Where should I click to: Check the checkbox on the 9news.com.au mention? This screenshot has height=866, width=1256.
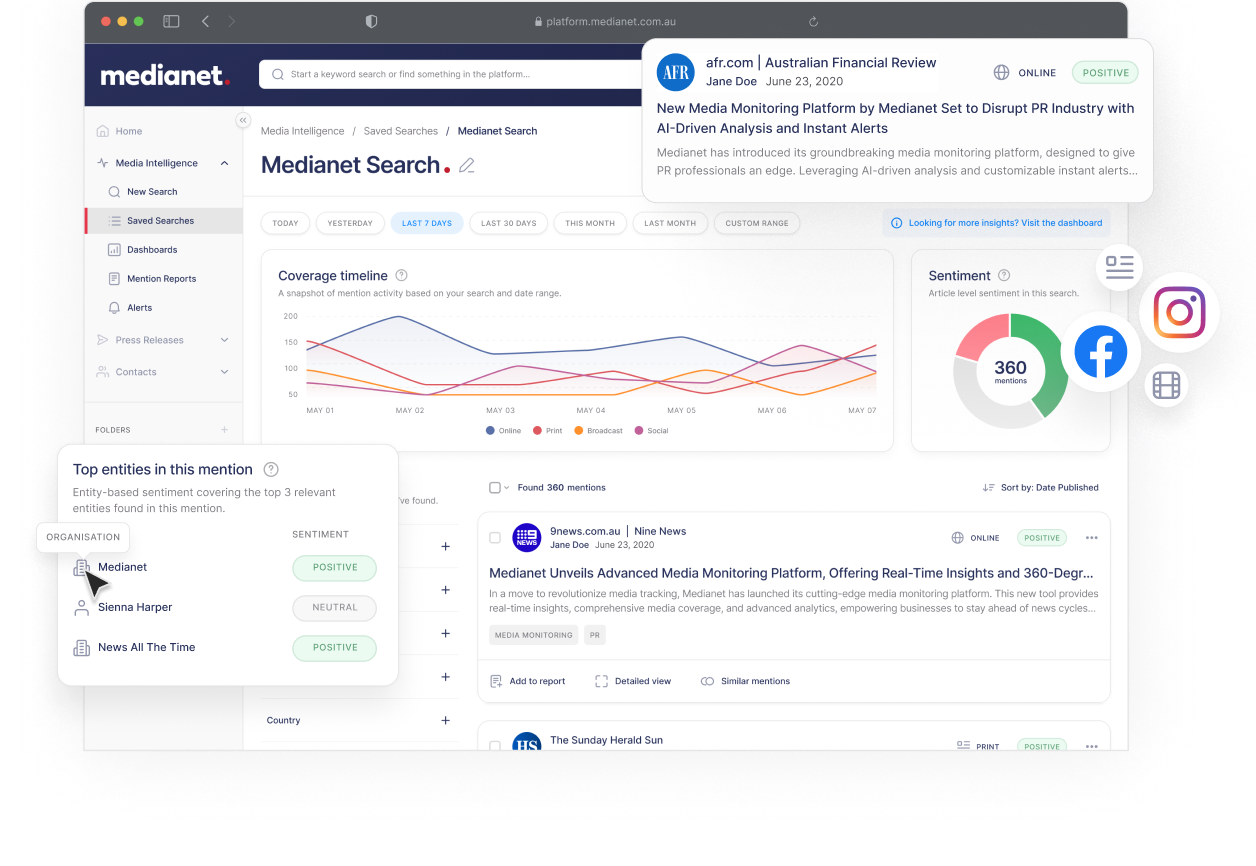pyautogui.click(x=495, y=537)
